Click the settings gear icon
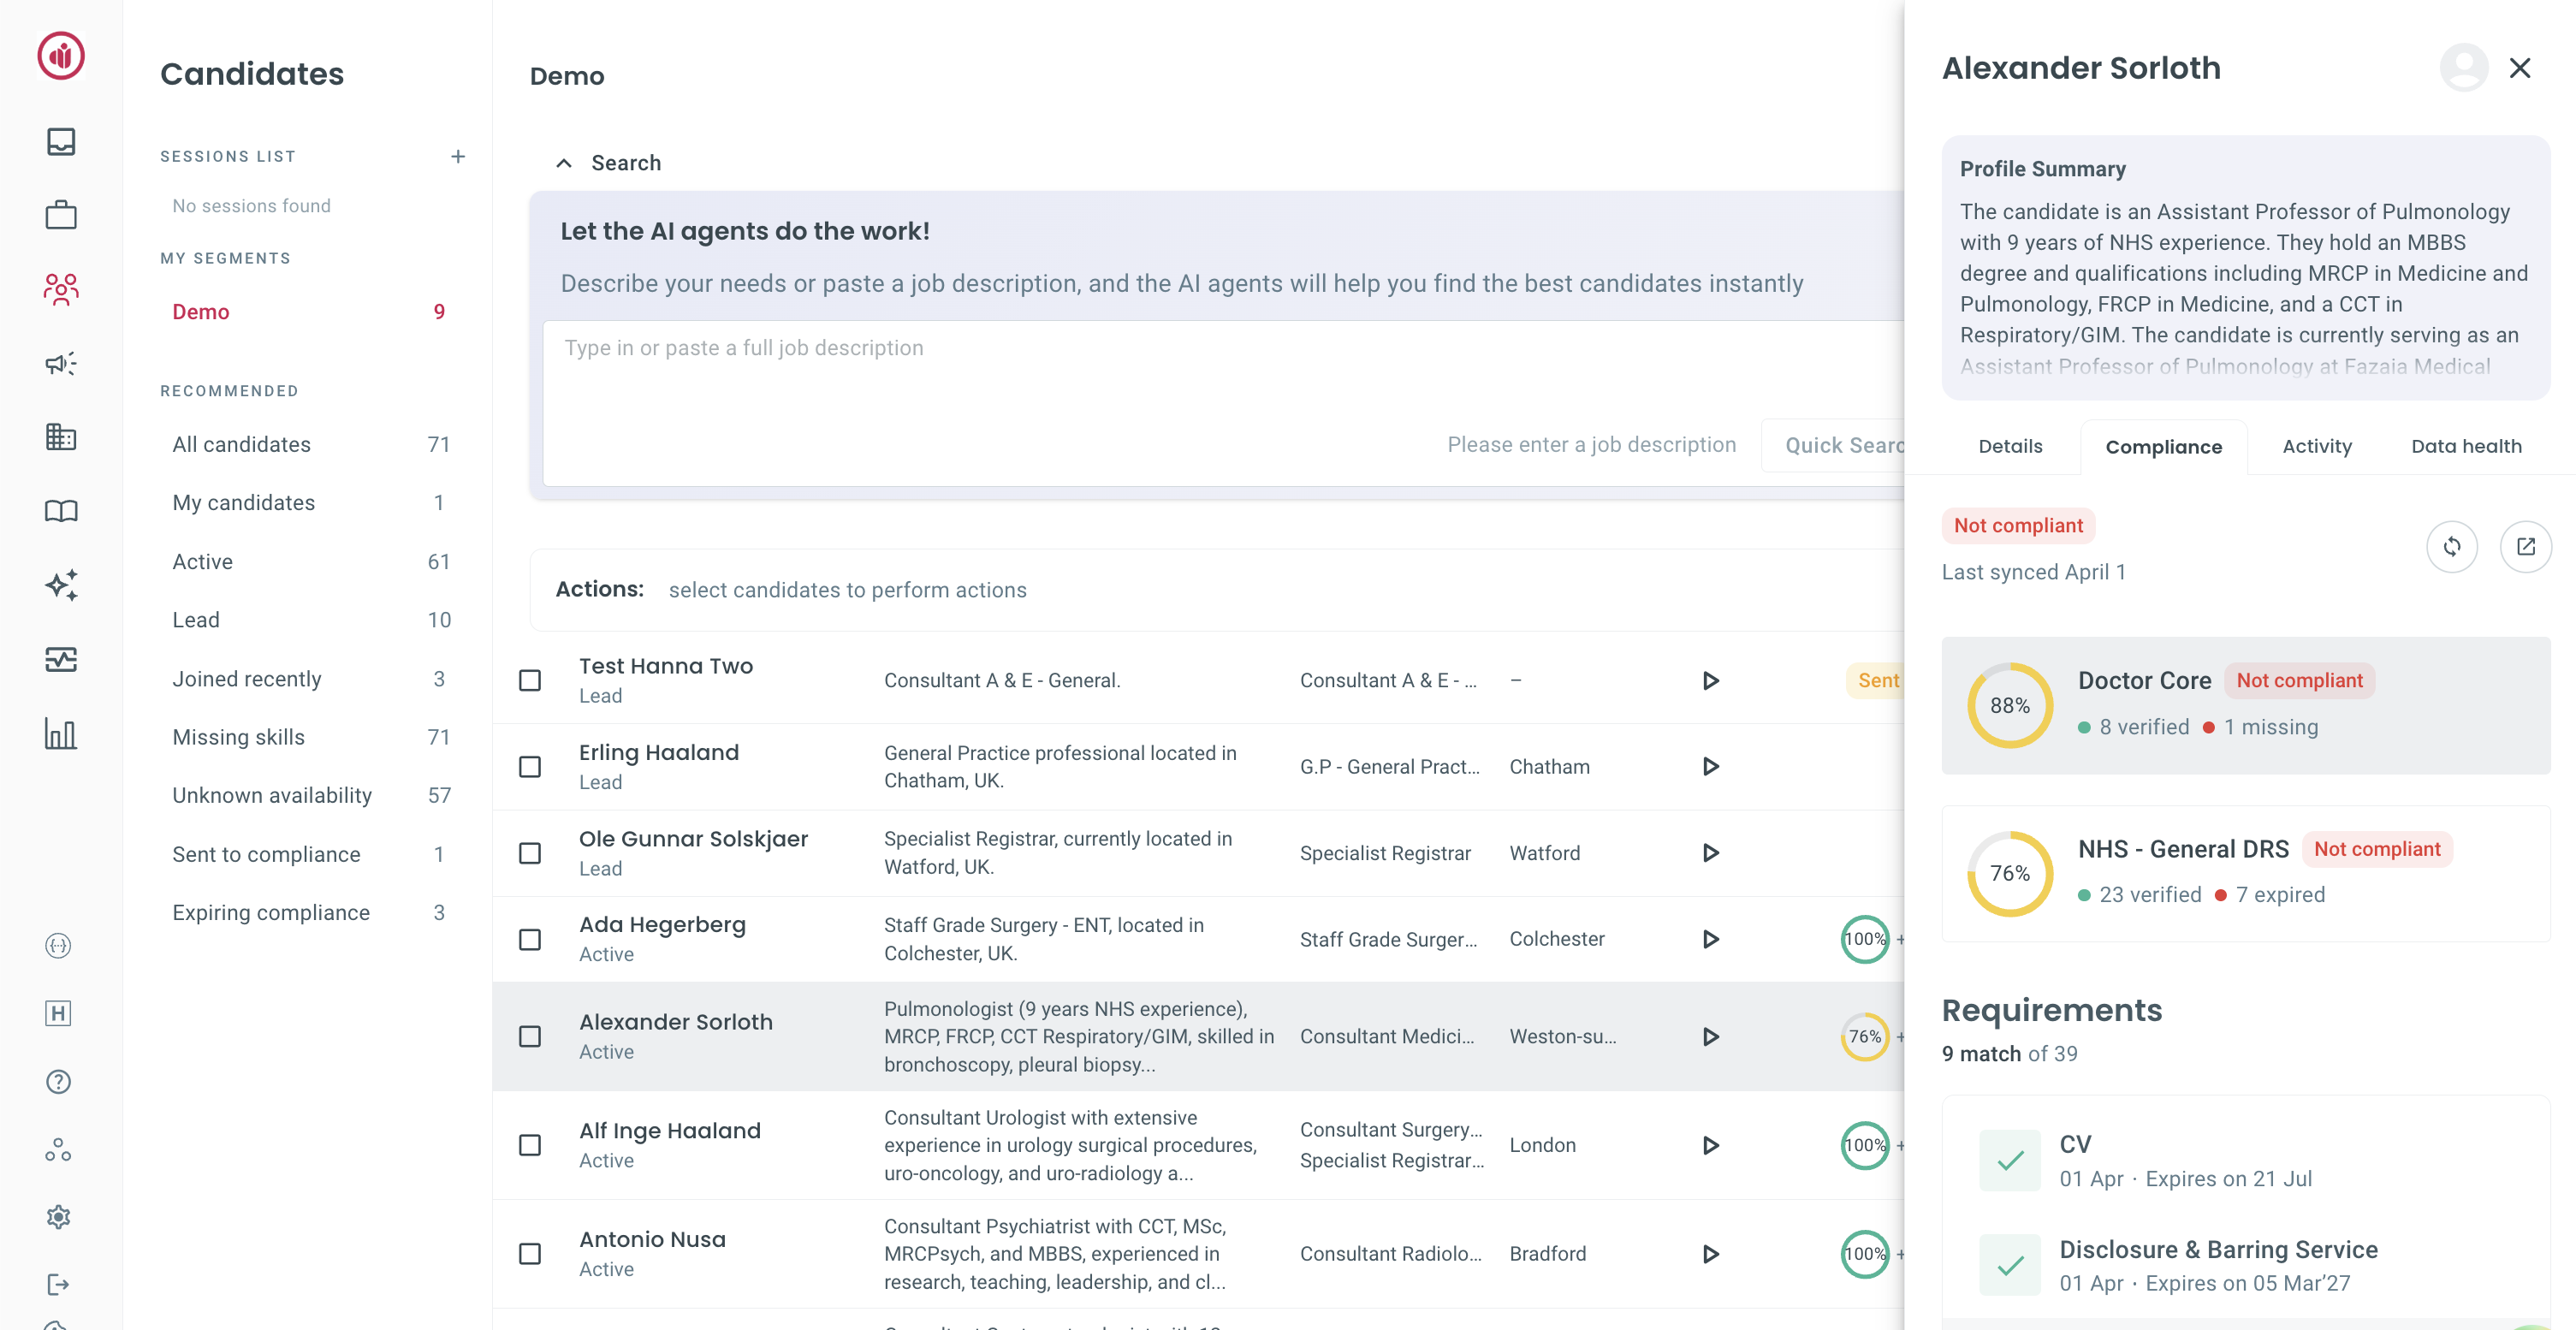This screenshot has width=2576, height=1330. coord(58,1216)
